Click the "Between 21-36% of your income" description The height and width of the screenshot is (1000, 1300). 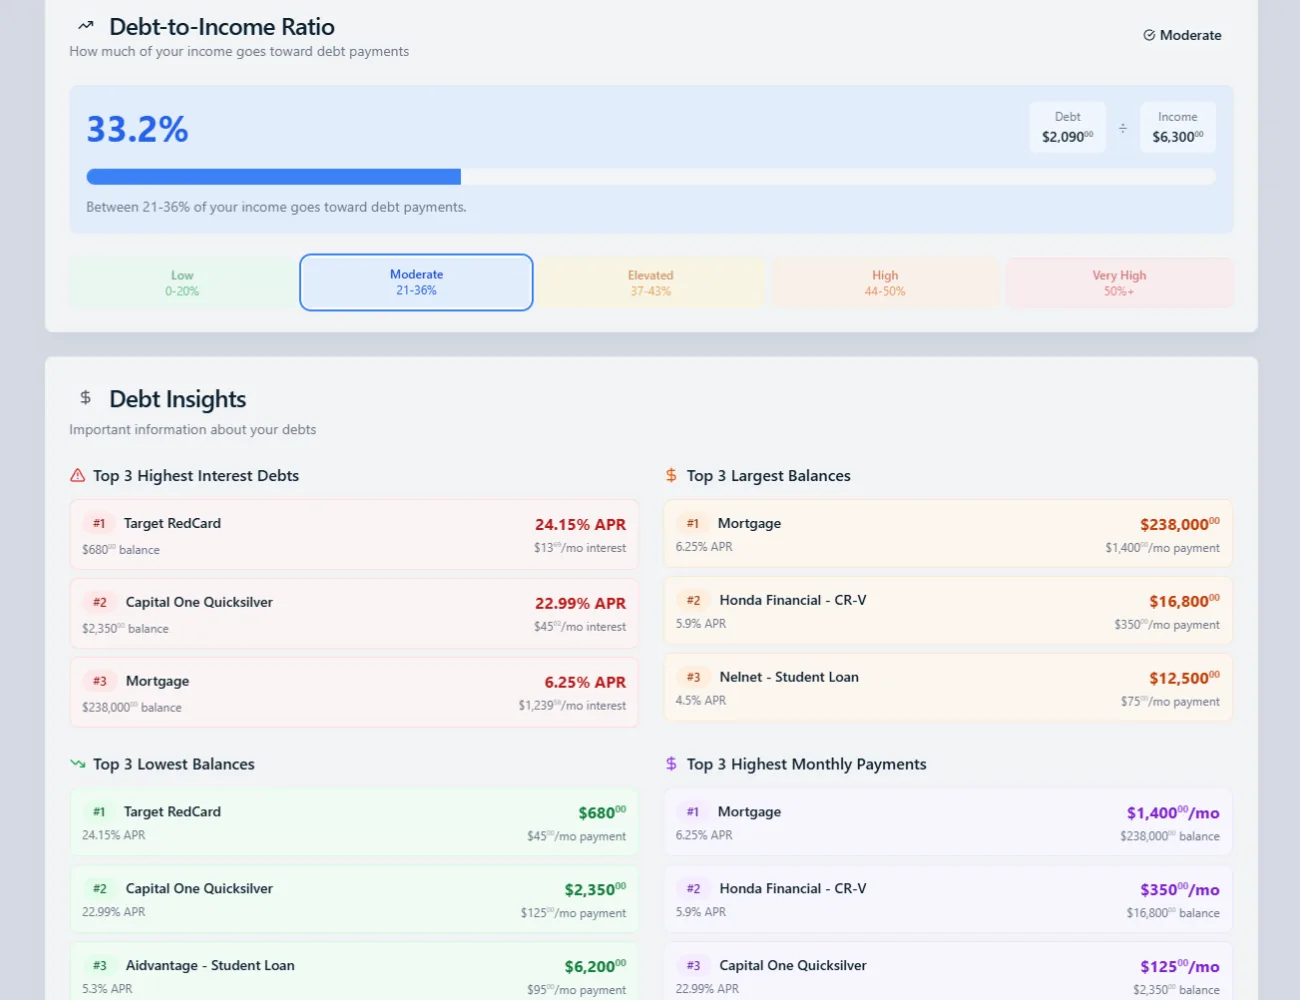(x=276, y=207)
